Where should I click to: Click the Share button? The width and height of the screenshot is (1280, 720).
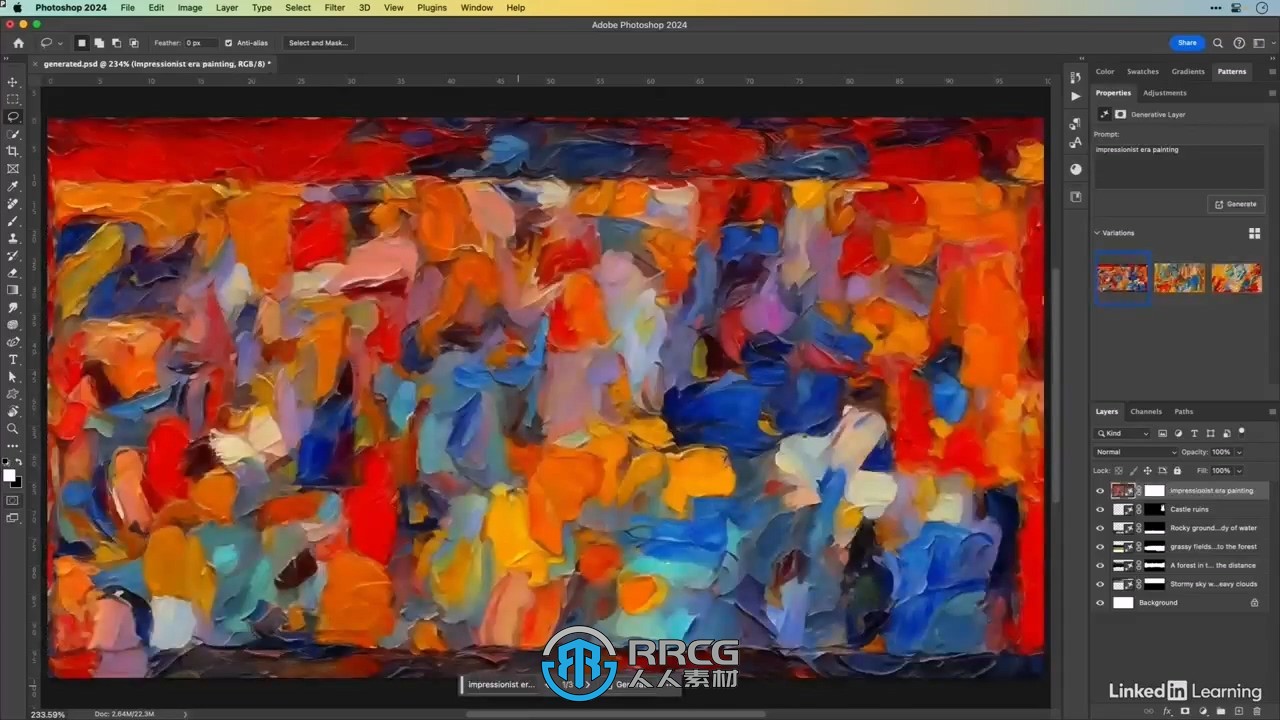(x=1187, y=43)
